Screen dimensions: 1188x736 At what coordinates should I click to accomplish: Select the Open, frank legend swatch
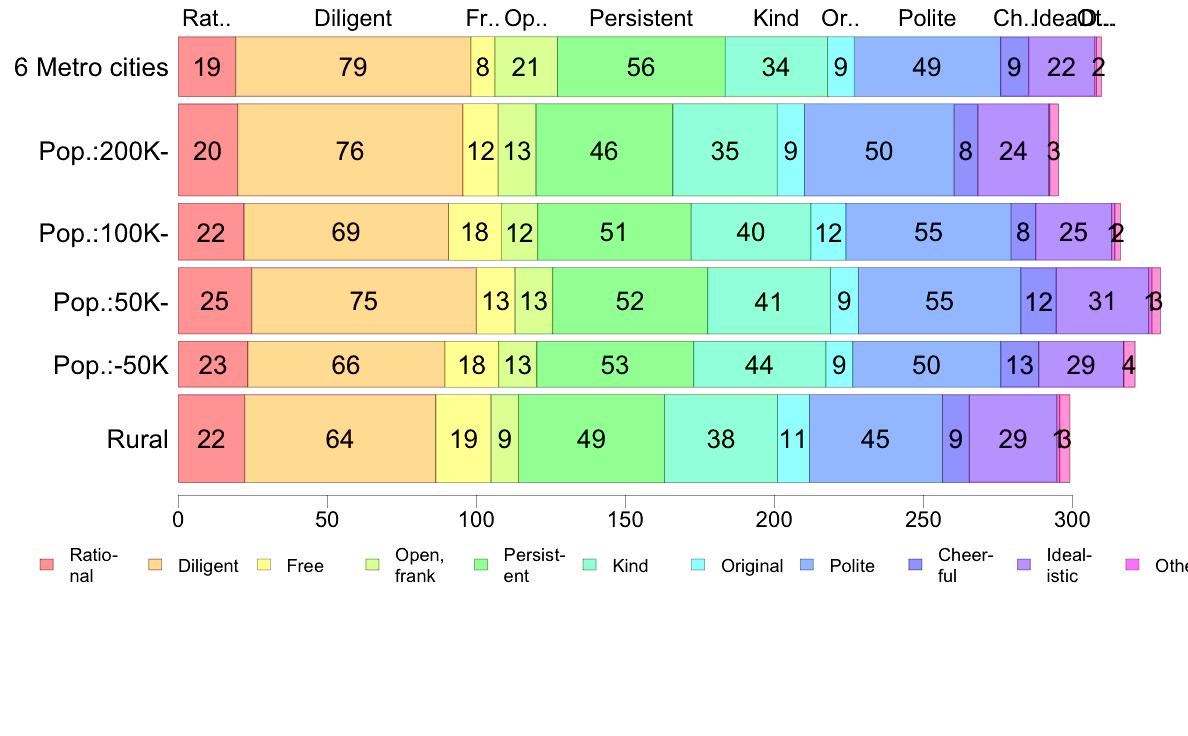pos(373,565)
